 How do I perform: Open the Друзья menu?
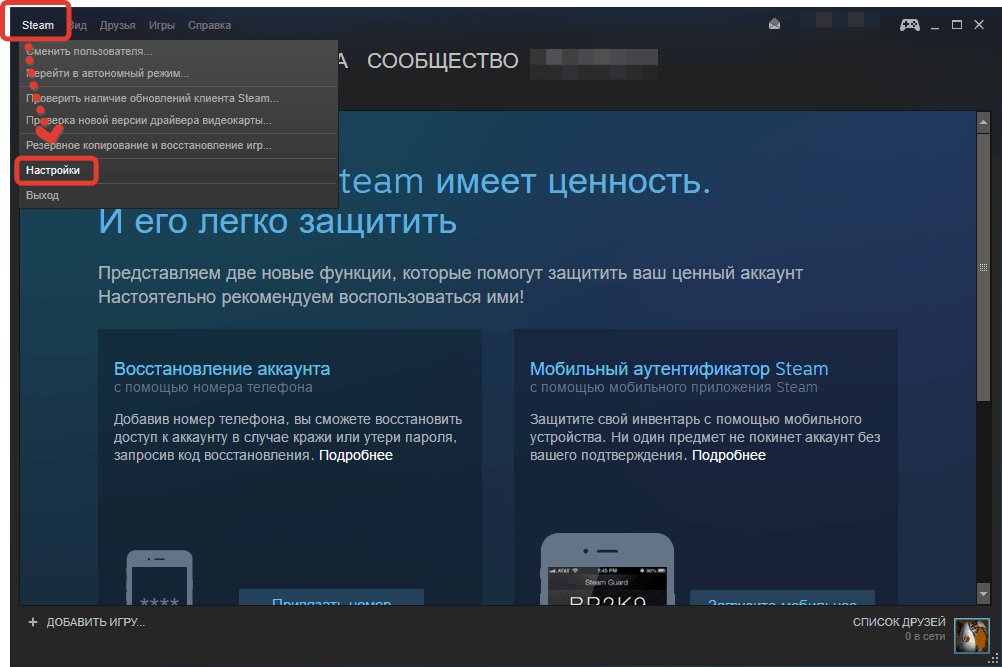tap(118, 26)
